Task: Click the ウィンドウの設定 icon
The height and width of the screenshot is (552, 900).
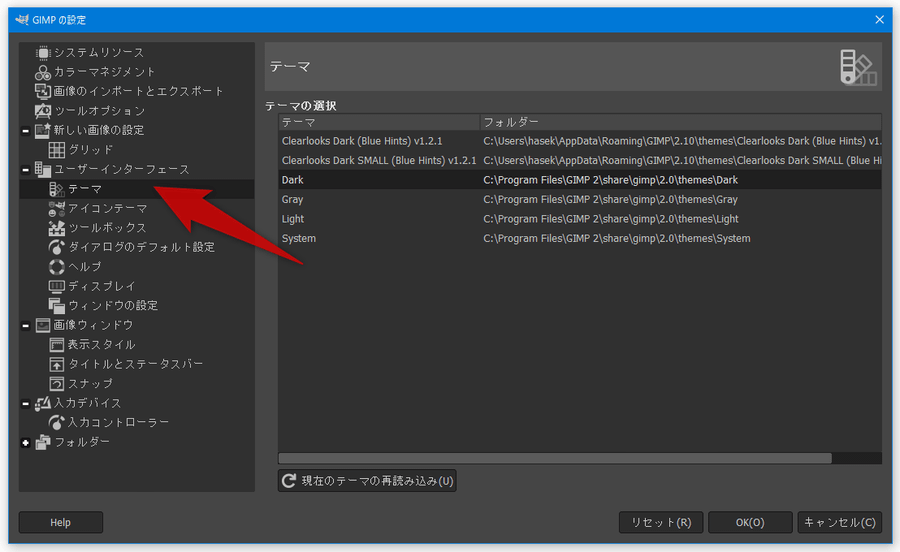Action: (57, 306)
